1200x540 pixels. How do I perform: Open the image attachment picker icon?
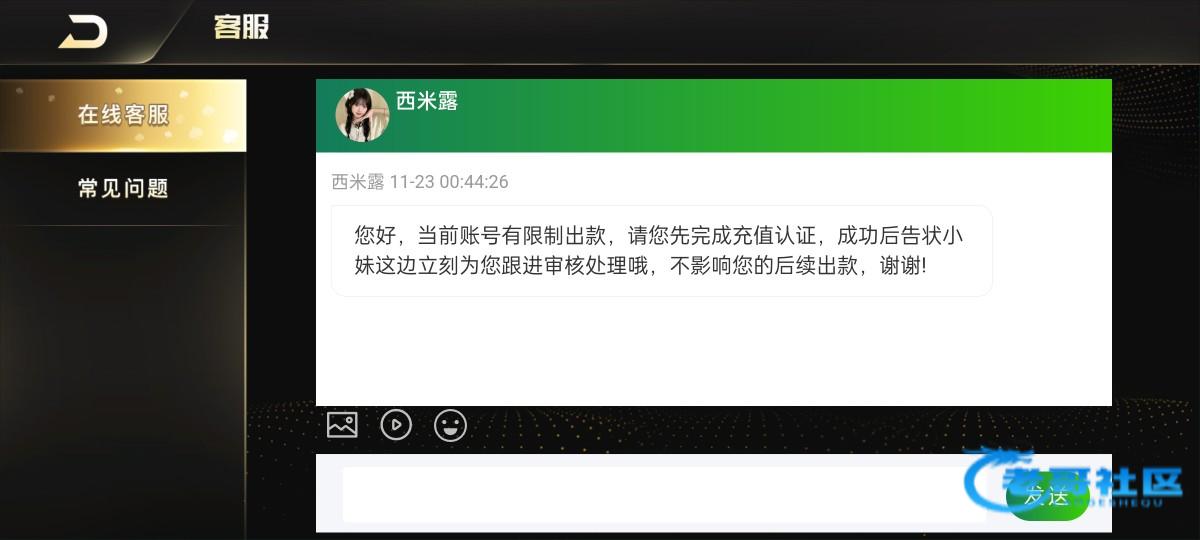point(342,425)
